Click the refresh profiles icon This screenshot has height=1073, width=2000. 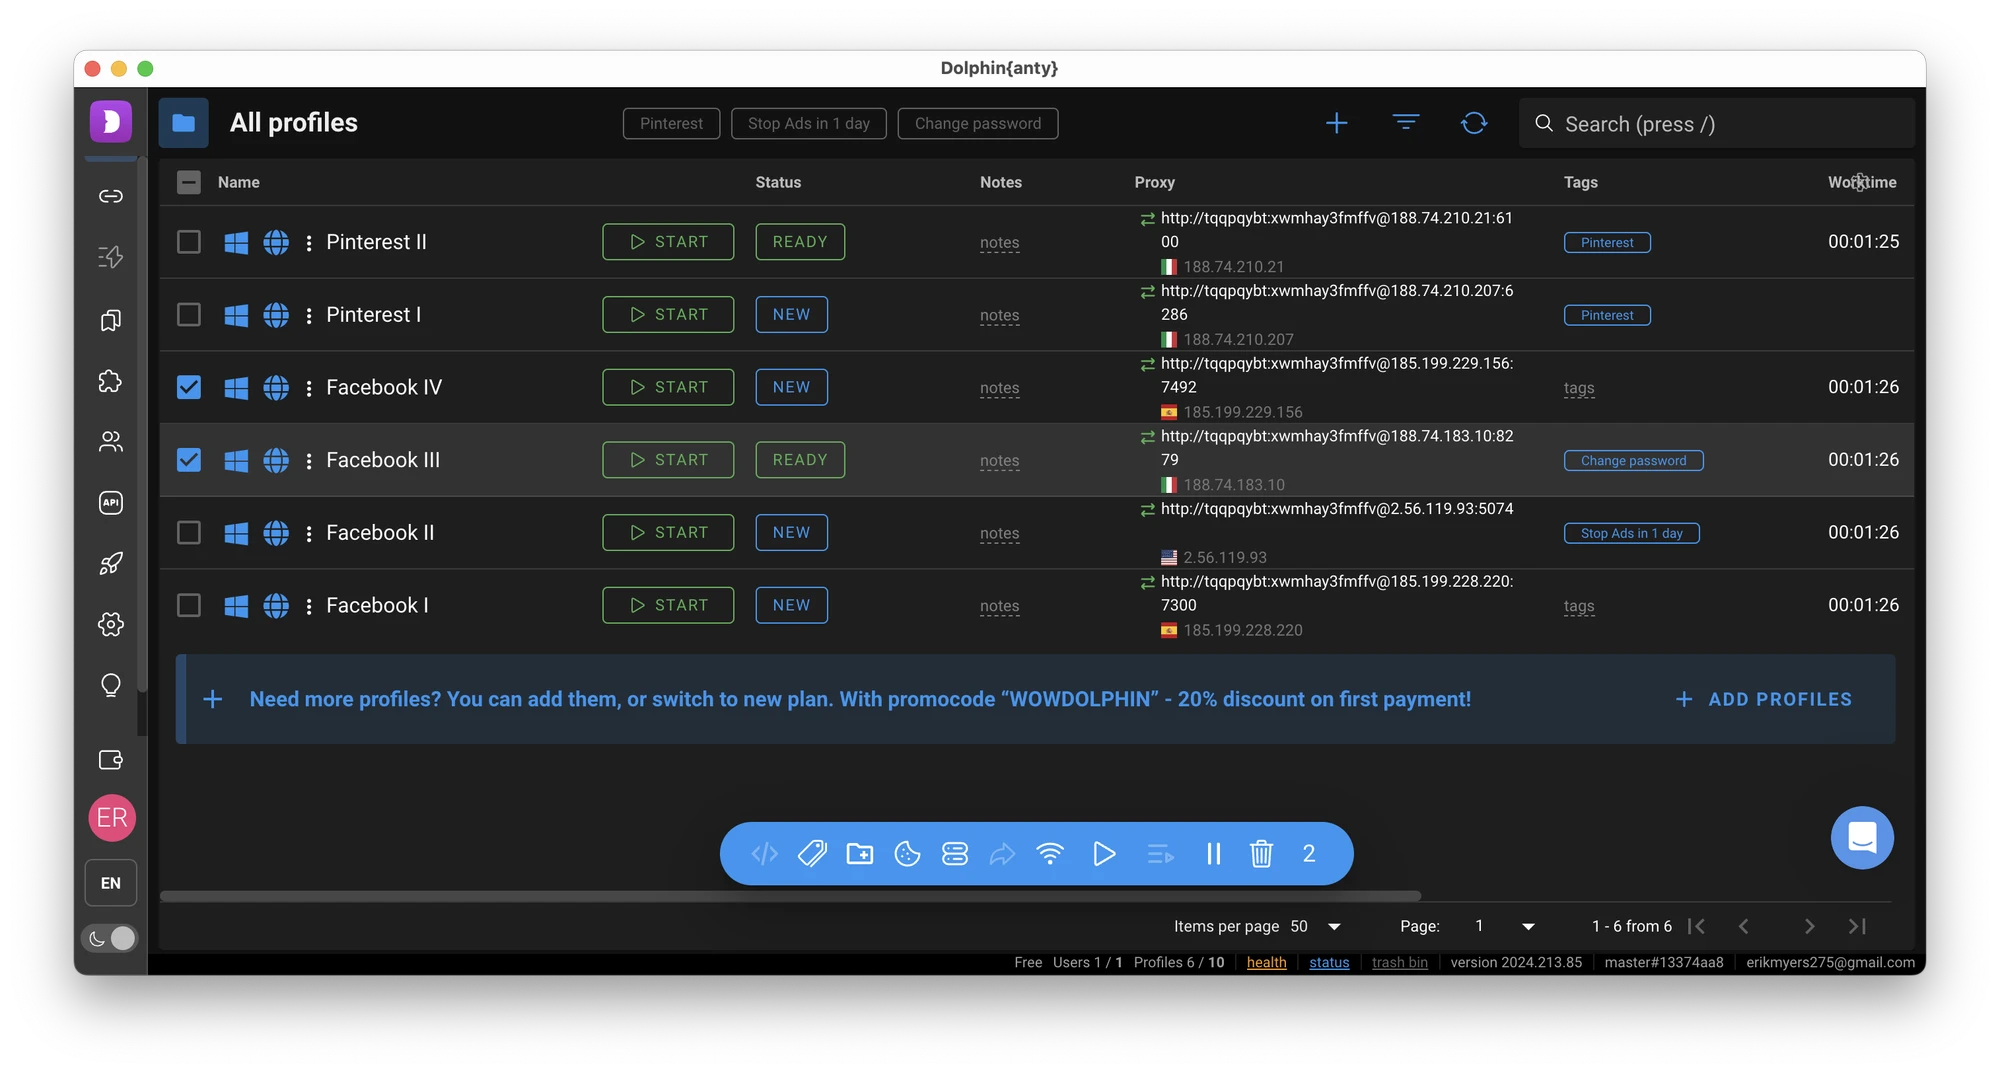coord(1474,123)
